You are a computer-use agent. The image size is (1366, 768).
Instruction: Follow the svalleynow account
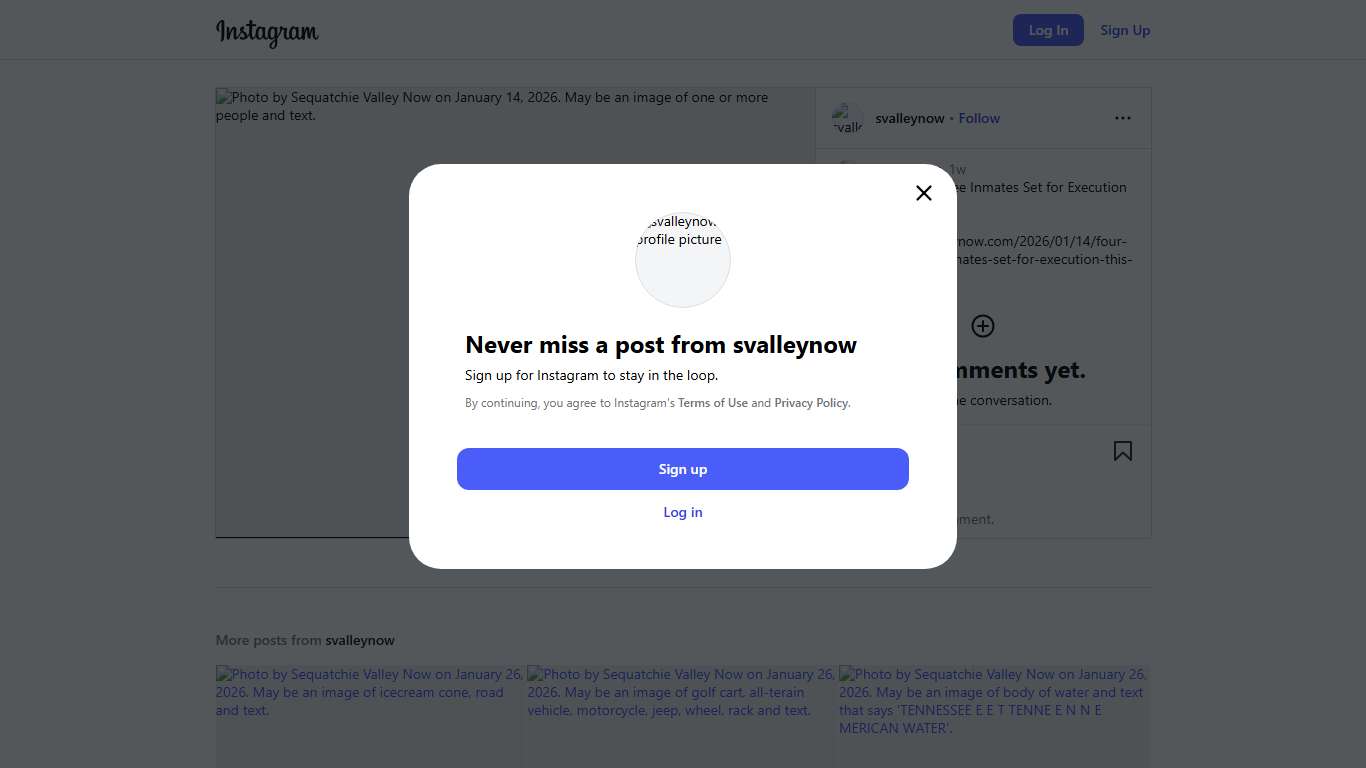(979, 118)
